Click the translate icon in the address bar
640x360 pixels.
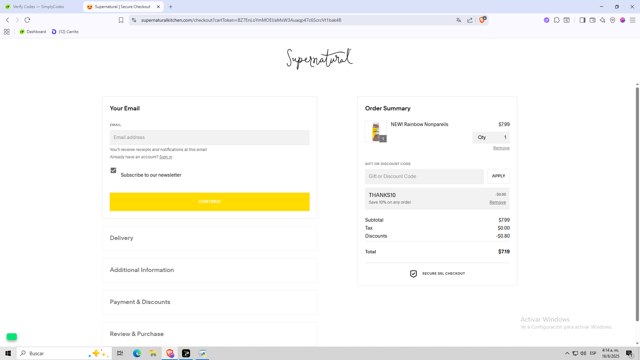pyautogui.click(x=459, y=20)
